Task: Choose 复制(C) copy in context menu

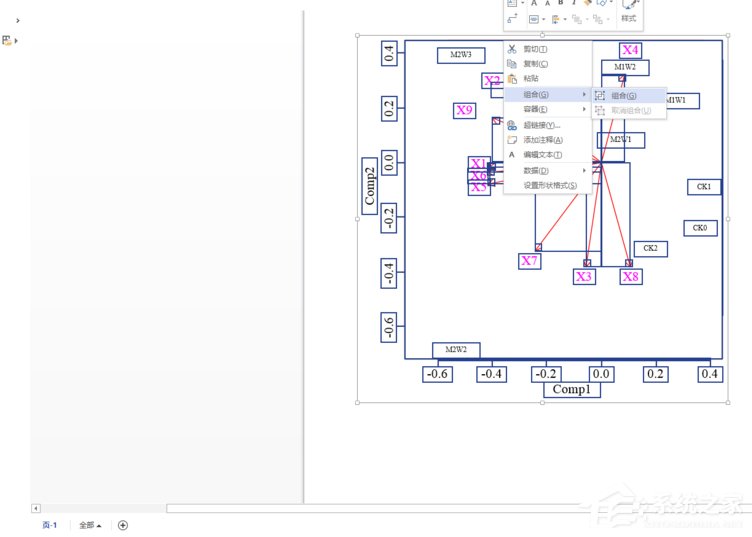Action: [x=548, y=64]
